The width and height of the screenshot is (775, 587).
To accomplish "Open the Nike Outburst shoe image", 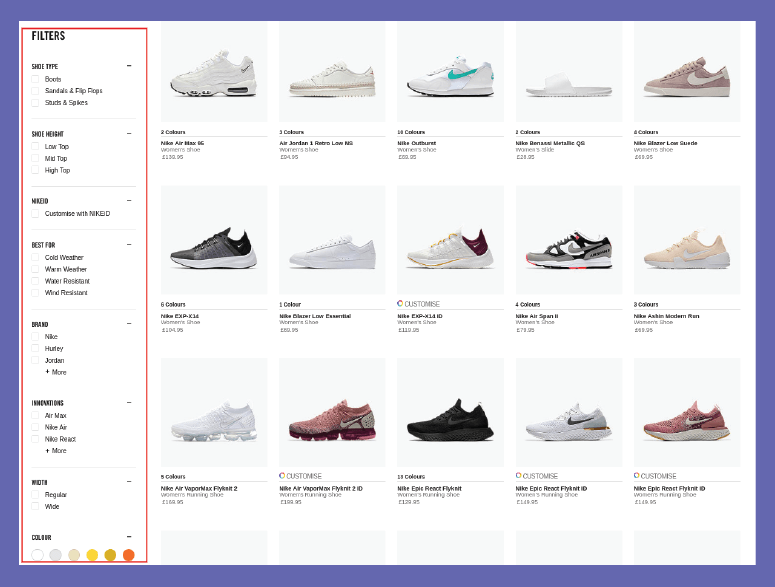I will tap(450, 72).
